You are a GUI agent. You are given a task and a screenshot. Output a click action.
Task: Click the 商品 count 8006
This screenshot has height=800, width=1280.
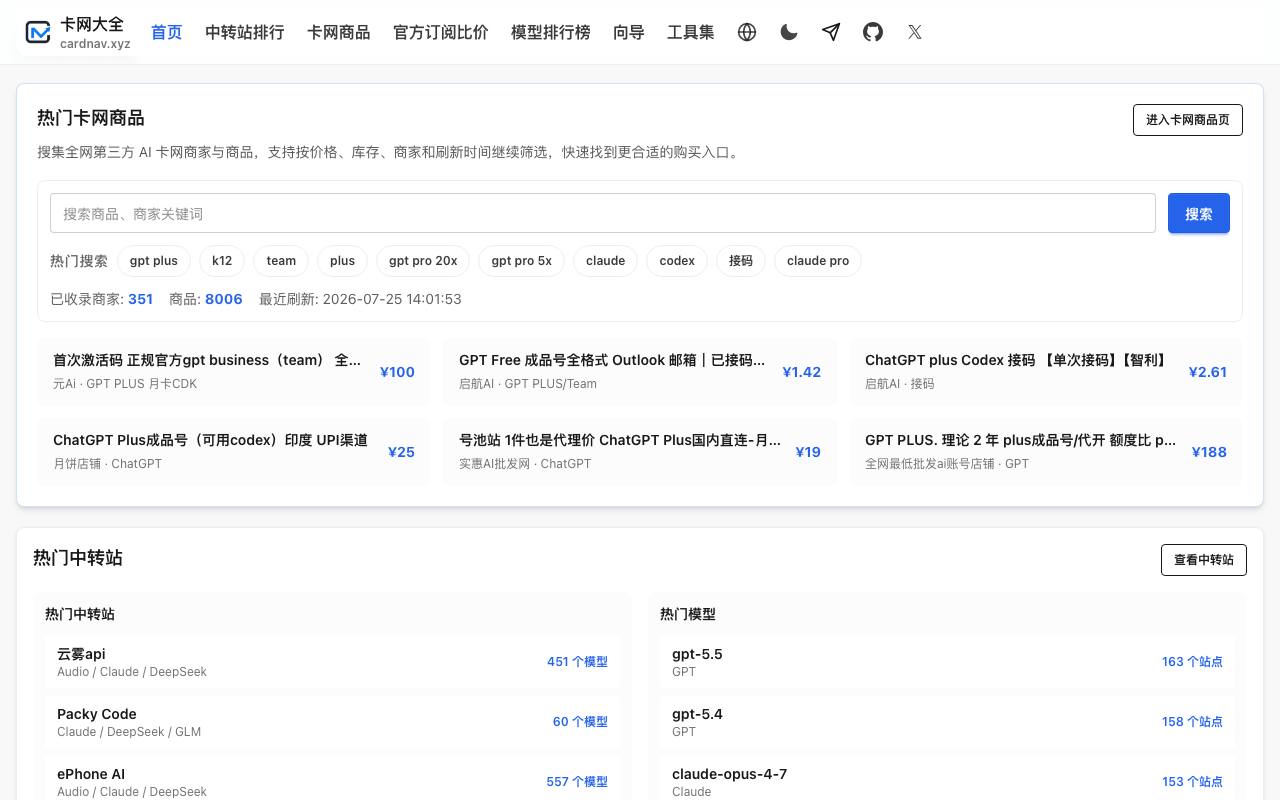pos(224,299)
